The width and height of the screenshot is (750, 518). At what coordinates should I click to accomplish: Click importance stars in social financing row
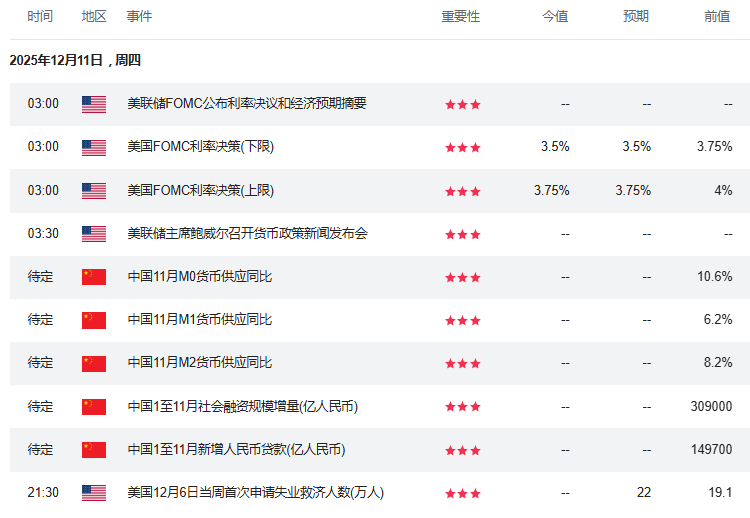[x=463, y=407]
